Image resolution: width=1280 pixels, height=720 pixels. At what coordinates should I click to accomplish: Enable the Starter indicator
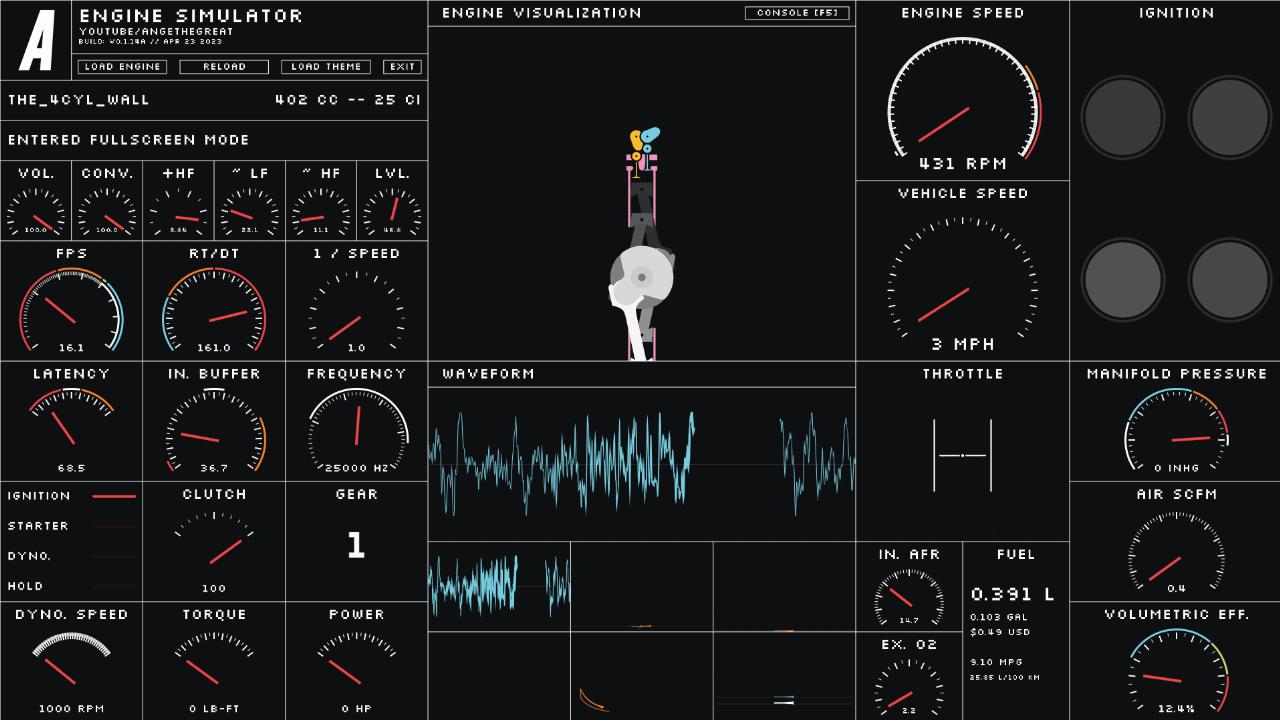tap(114, 526)
